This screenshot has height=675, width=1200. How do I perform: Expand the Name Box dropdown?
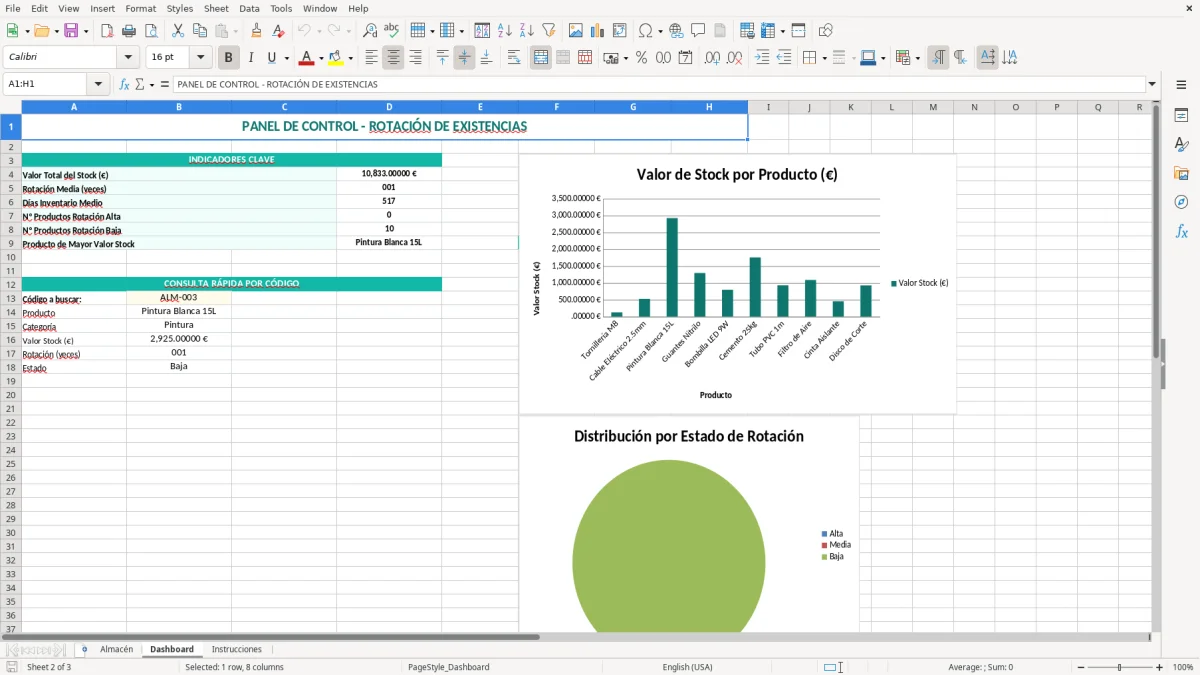coord(98,84)
